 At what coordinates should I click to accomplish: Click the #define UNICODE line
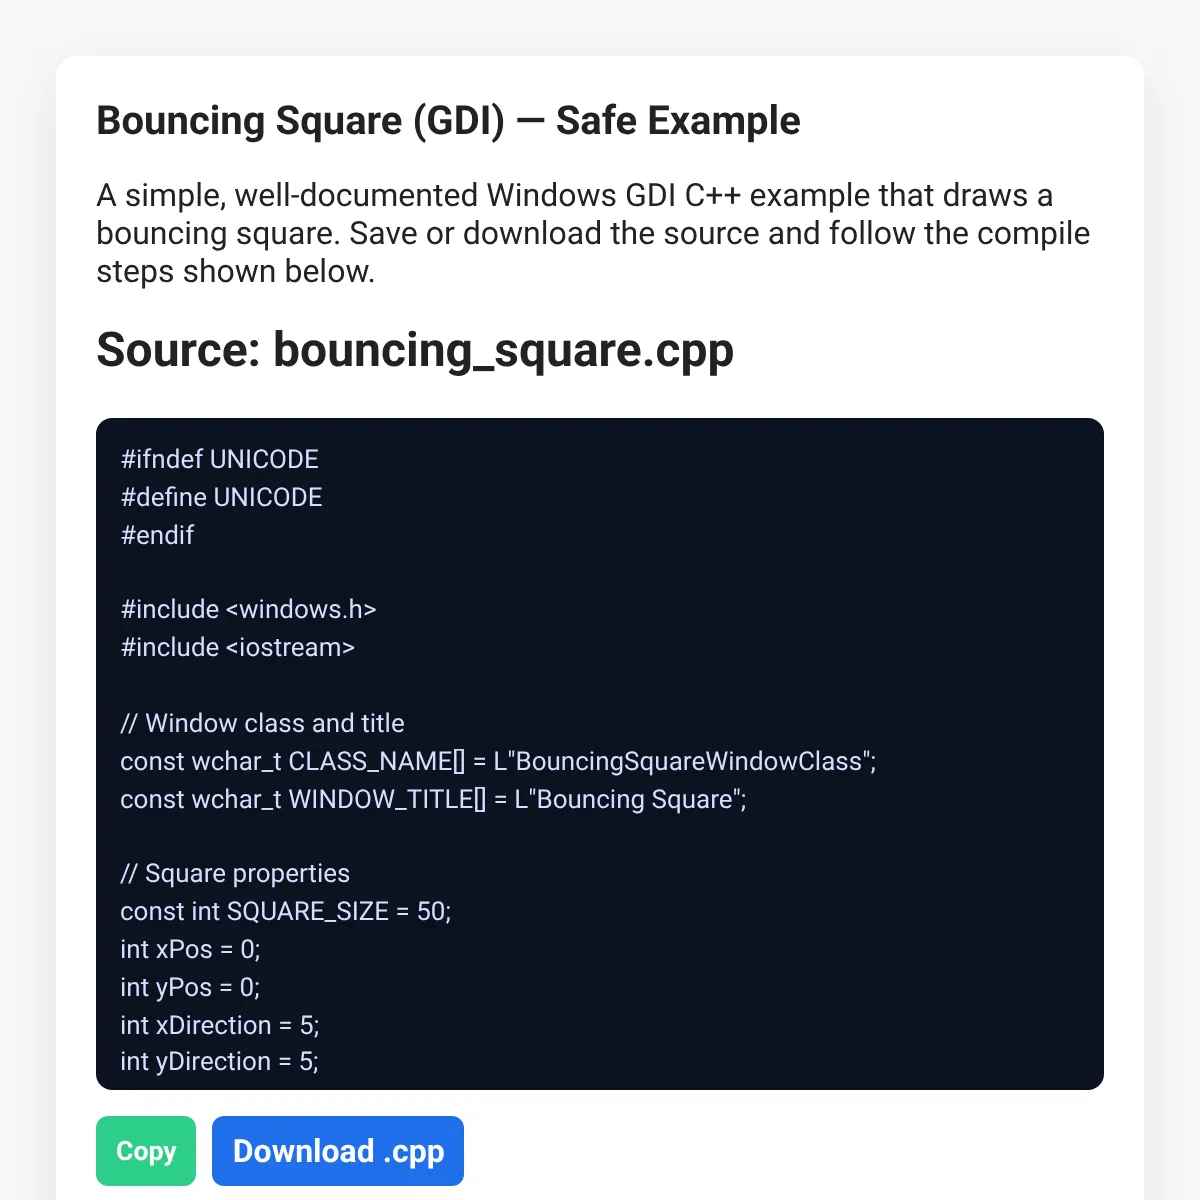coord(221,497)
